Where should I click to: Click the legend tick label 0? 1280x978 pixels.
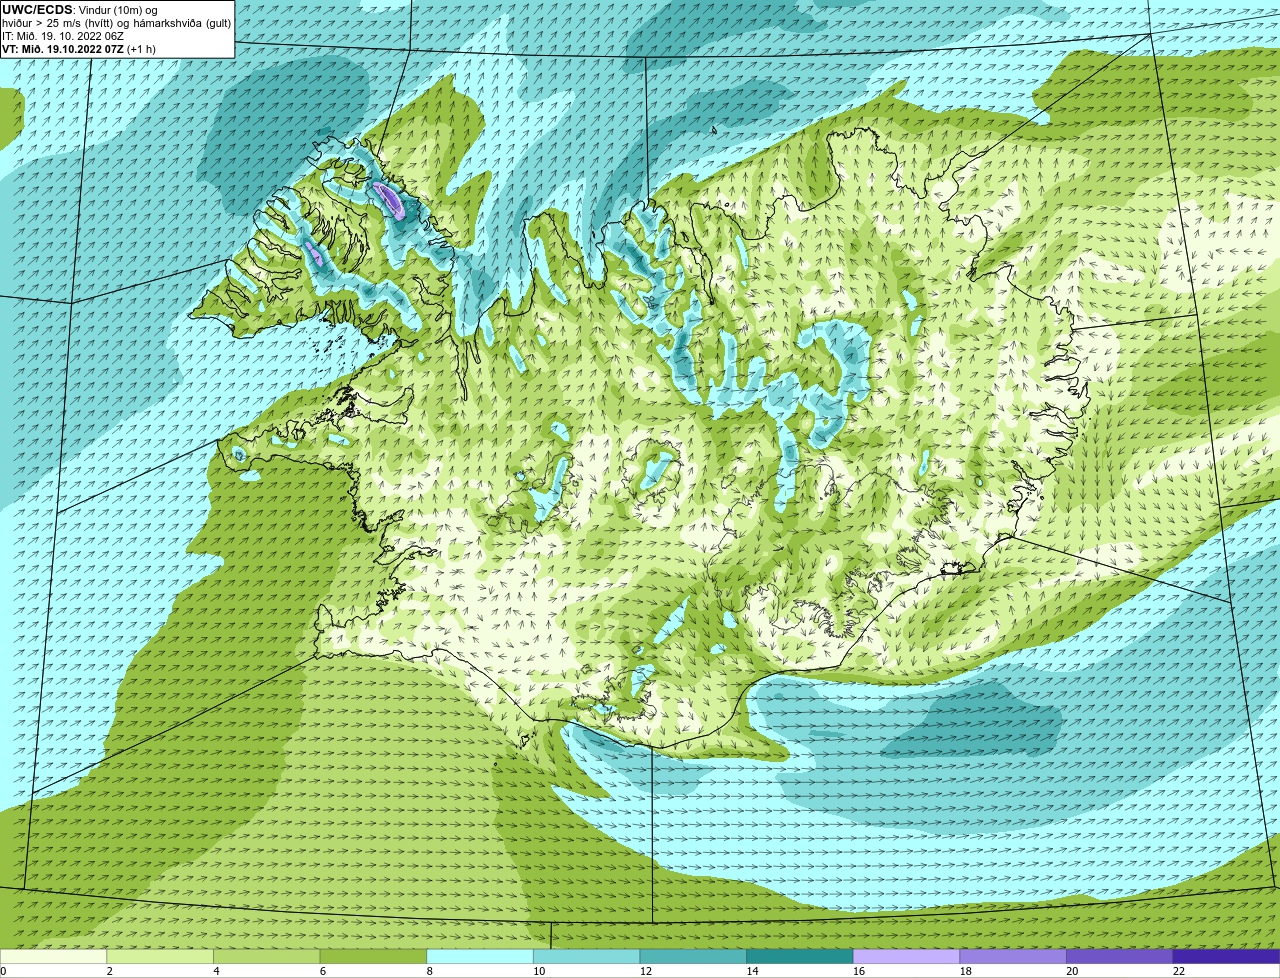pyautogui.click(x=3, y=971)
